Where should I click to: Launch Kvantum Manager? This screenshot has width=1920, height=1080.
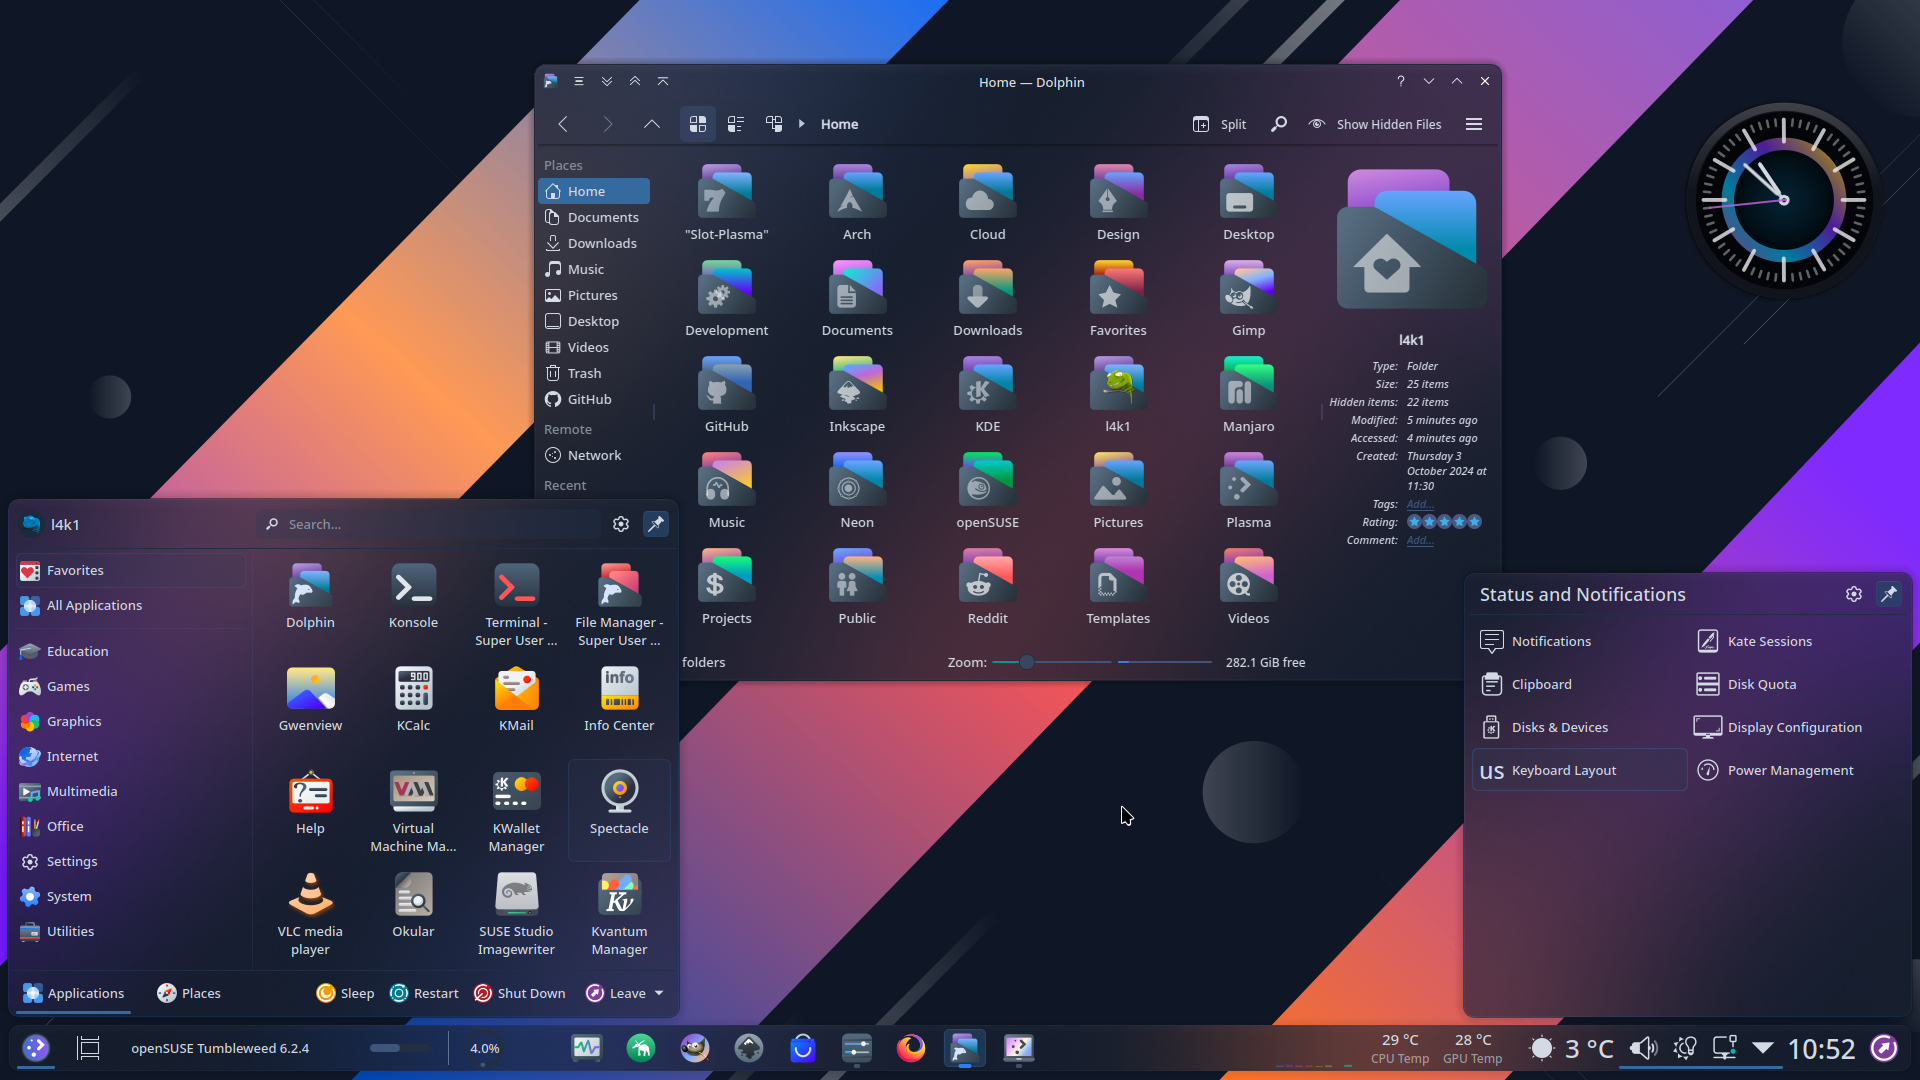click(619, 914)
